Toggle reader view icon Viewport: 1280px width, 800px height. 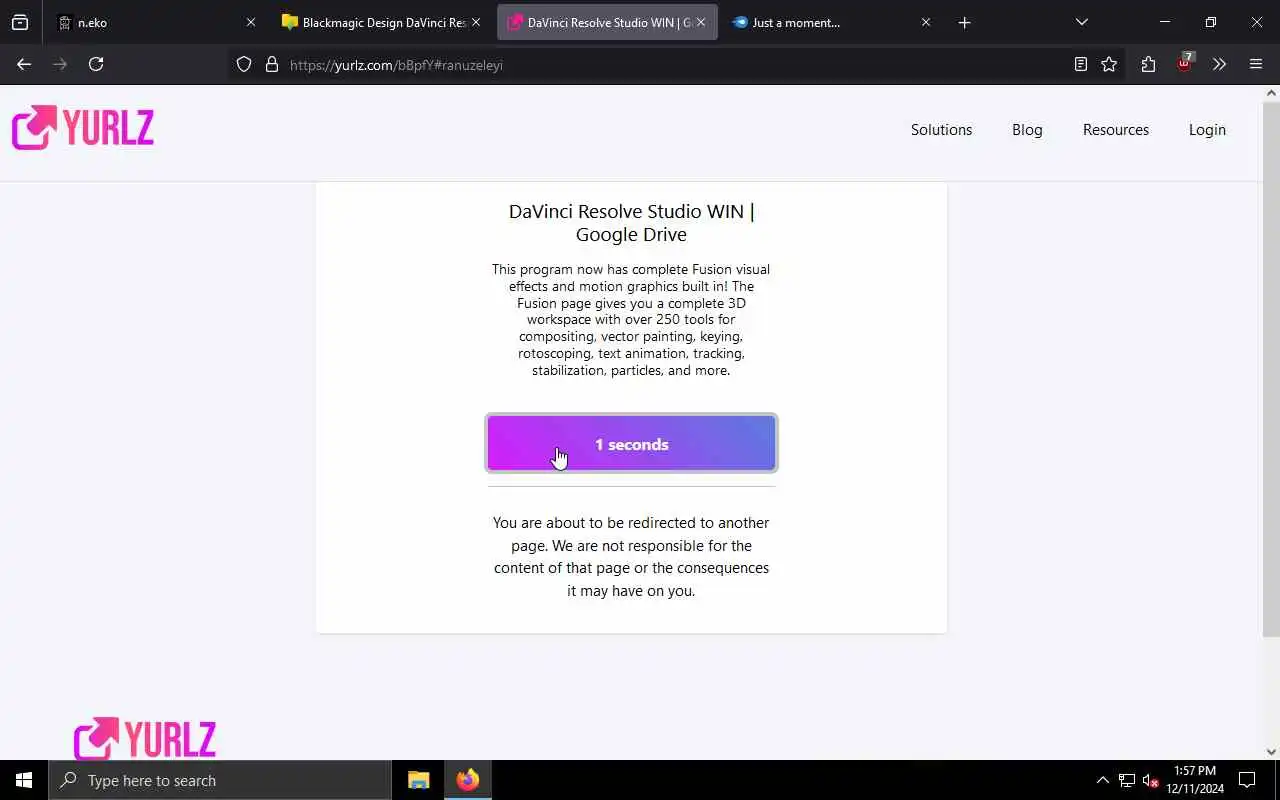pos(1080,64)
